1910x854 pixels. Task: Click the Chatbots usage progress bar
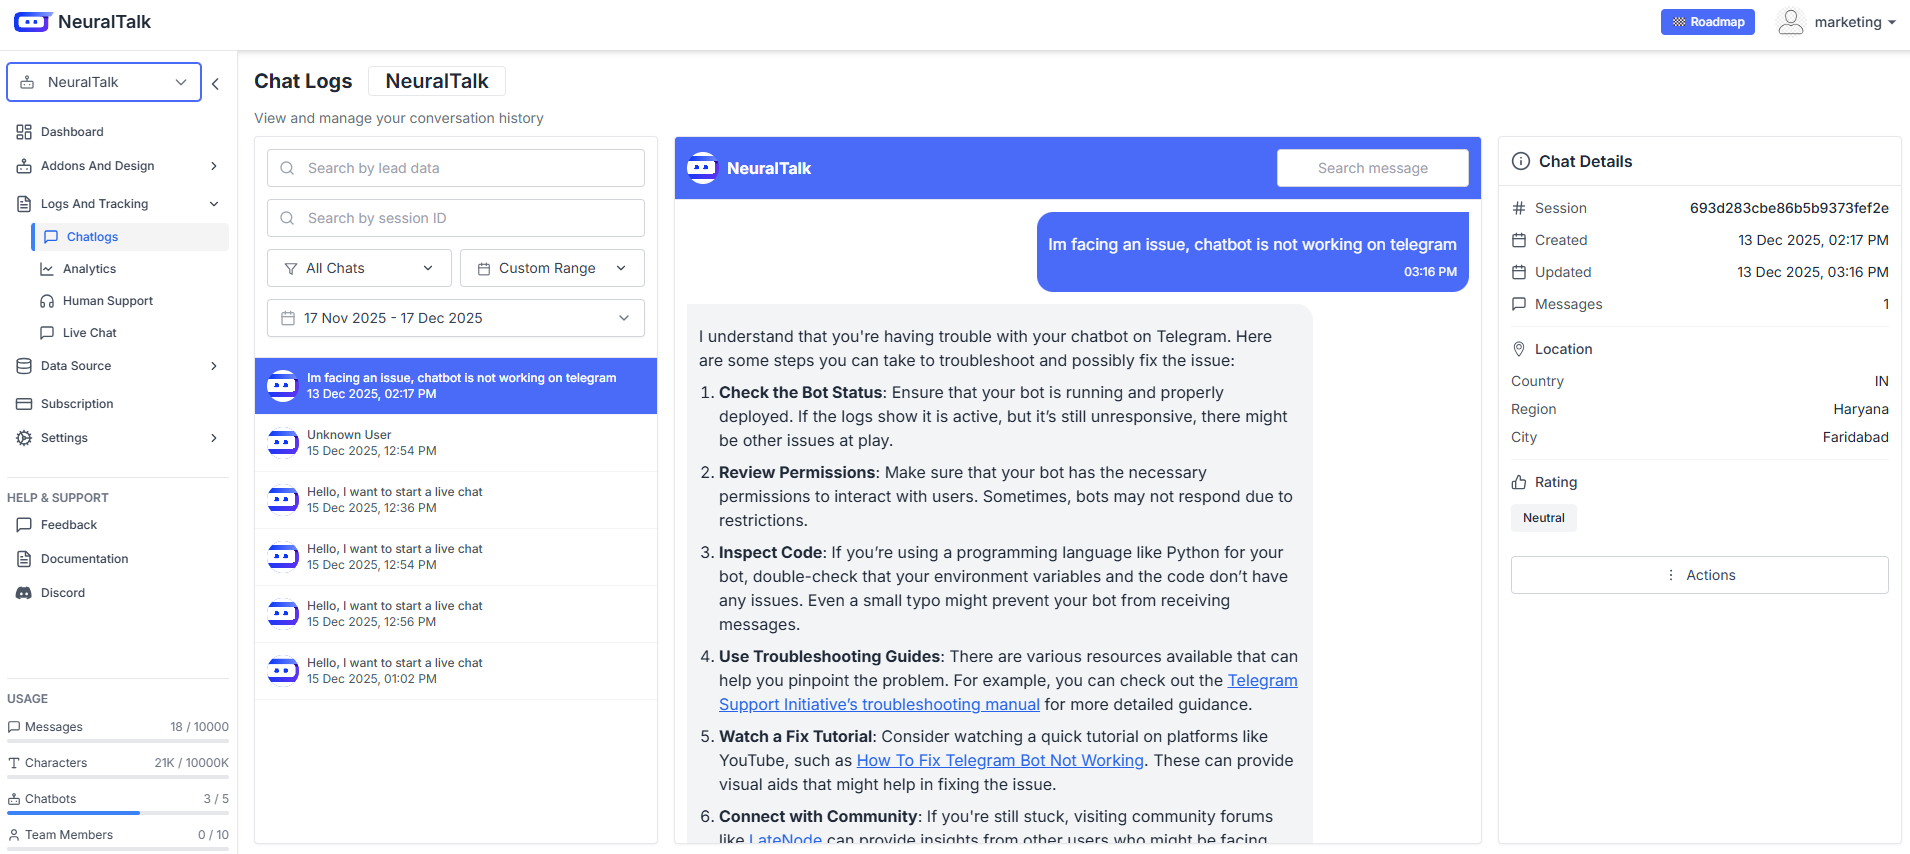(x=118, y=813)
